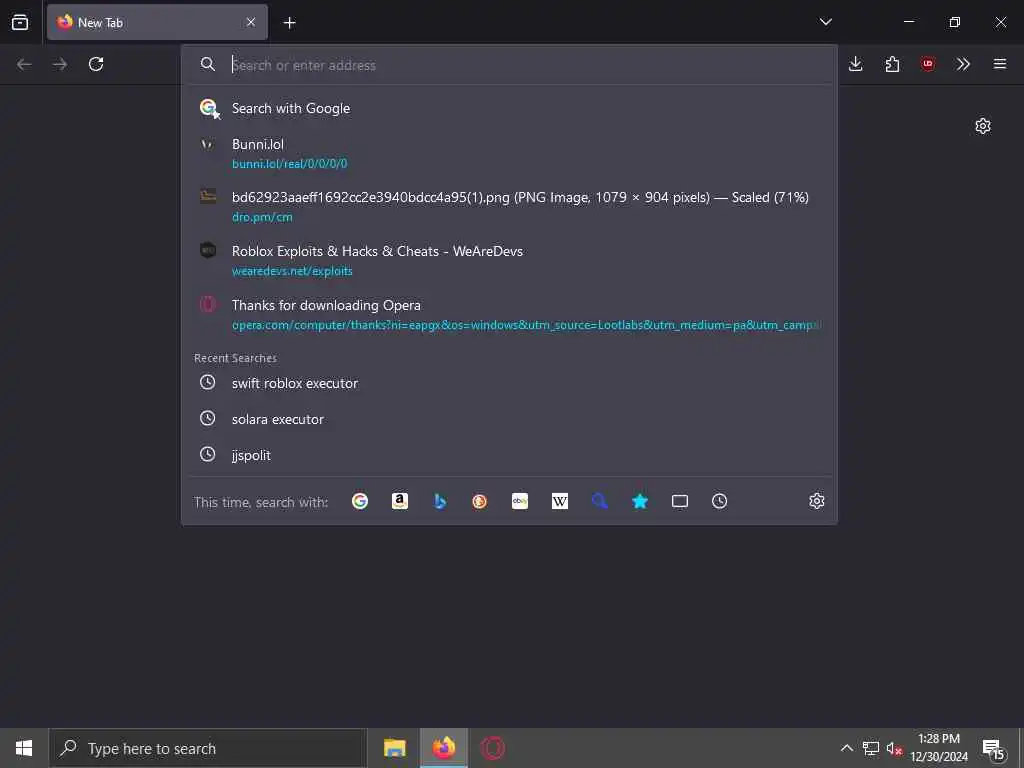The image size is (1024, 768).
Task: Open the uBlock Origin extension icon
Action: click(928, 64)
